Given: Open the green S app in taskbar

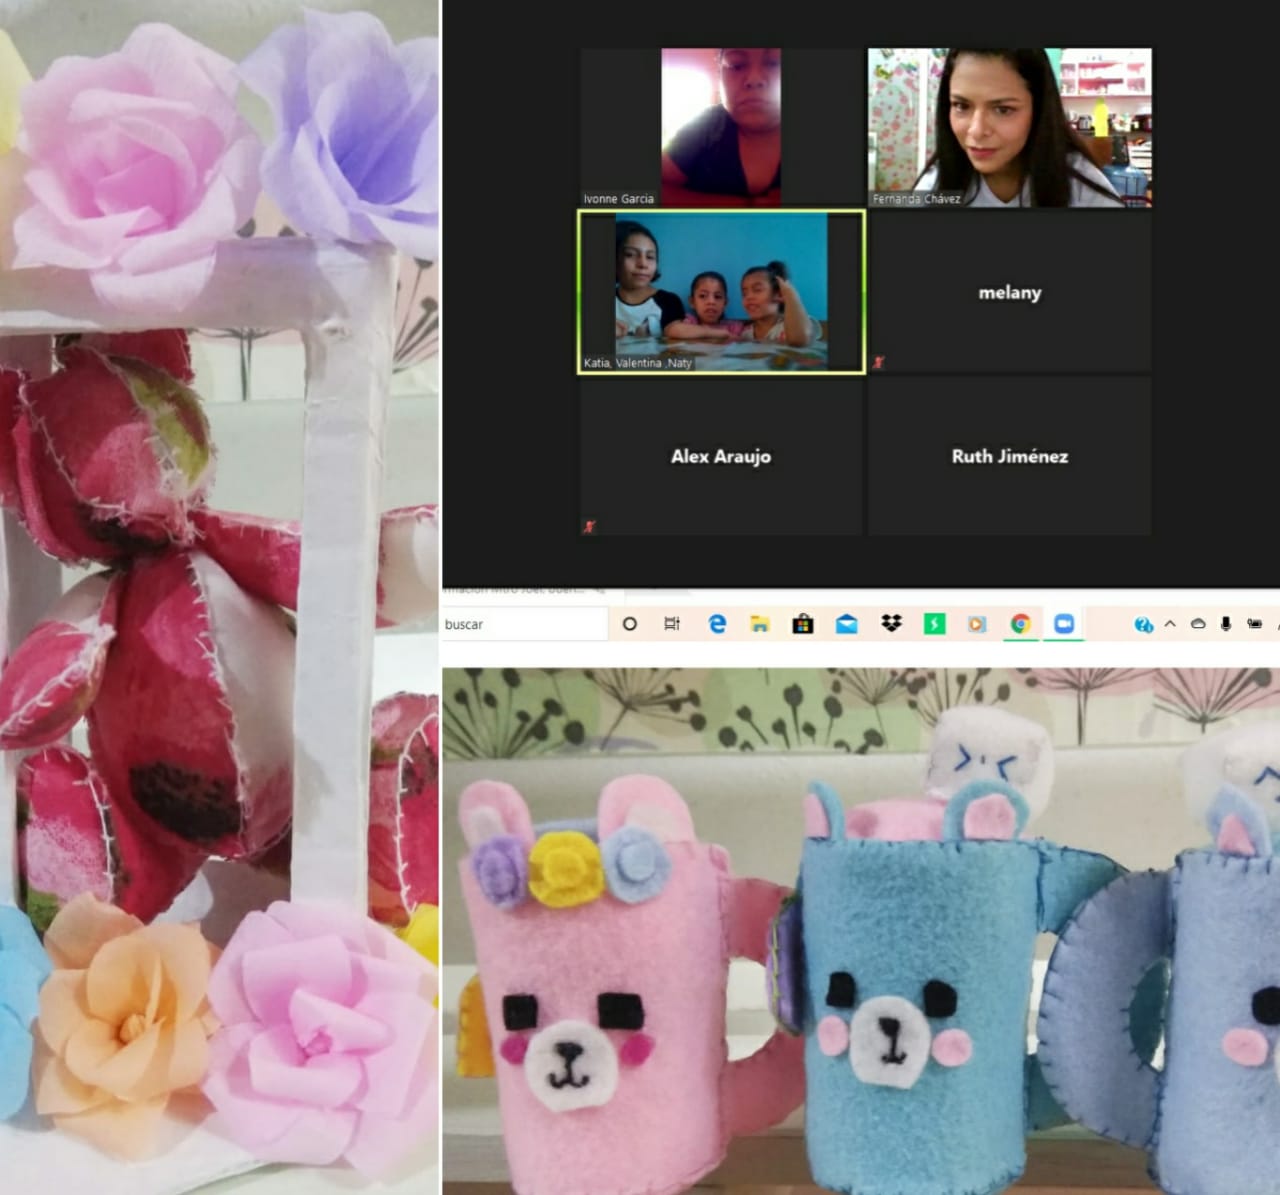Looking at the screenshot, I should coord(934,624).
